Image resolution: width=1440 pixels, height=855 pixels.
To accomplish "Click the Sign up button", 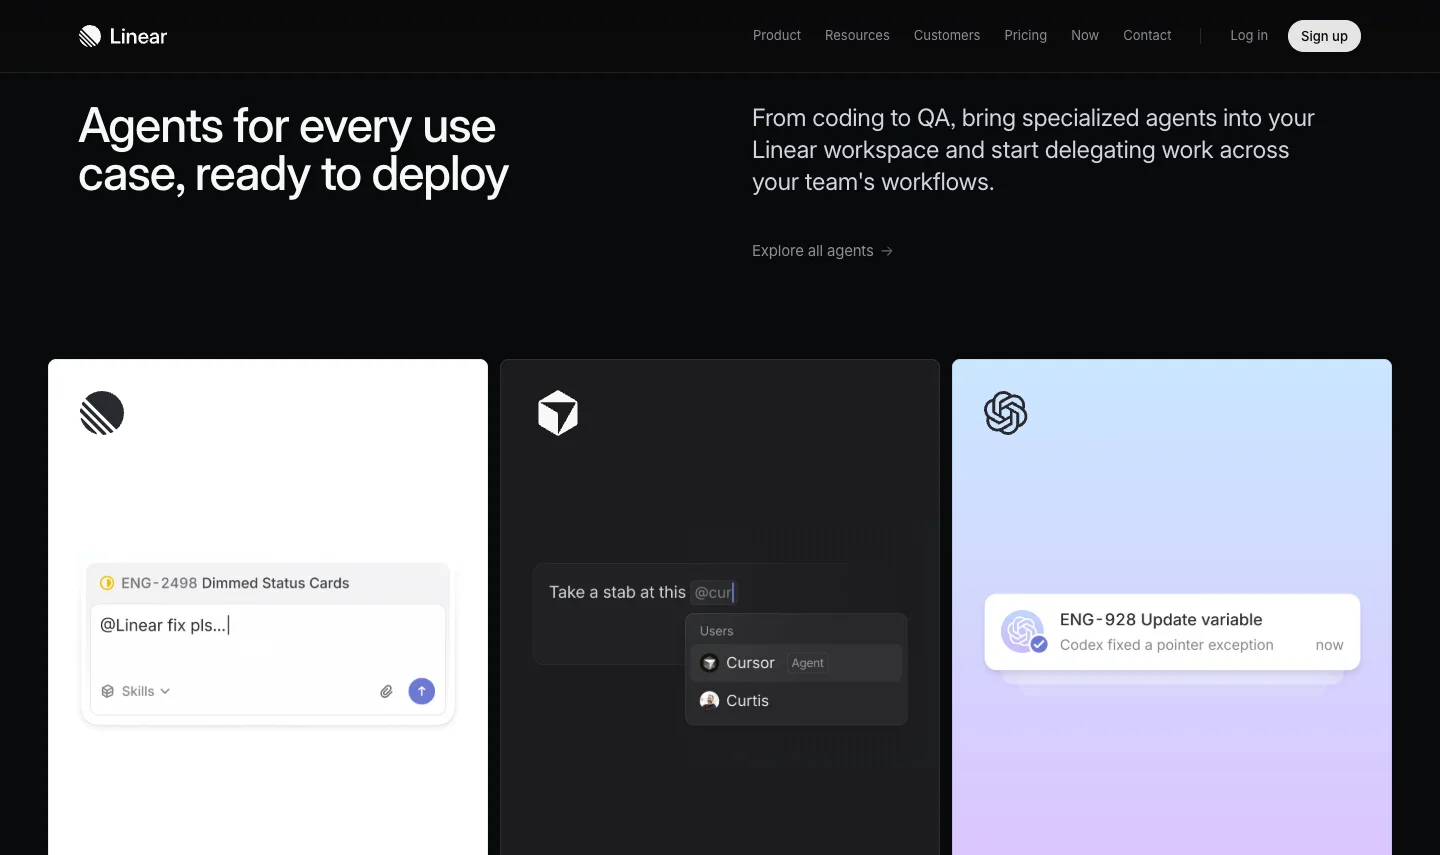I will [1324, 36].
